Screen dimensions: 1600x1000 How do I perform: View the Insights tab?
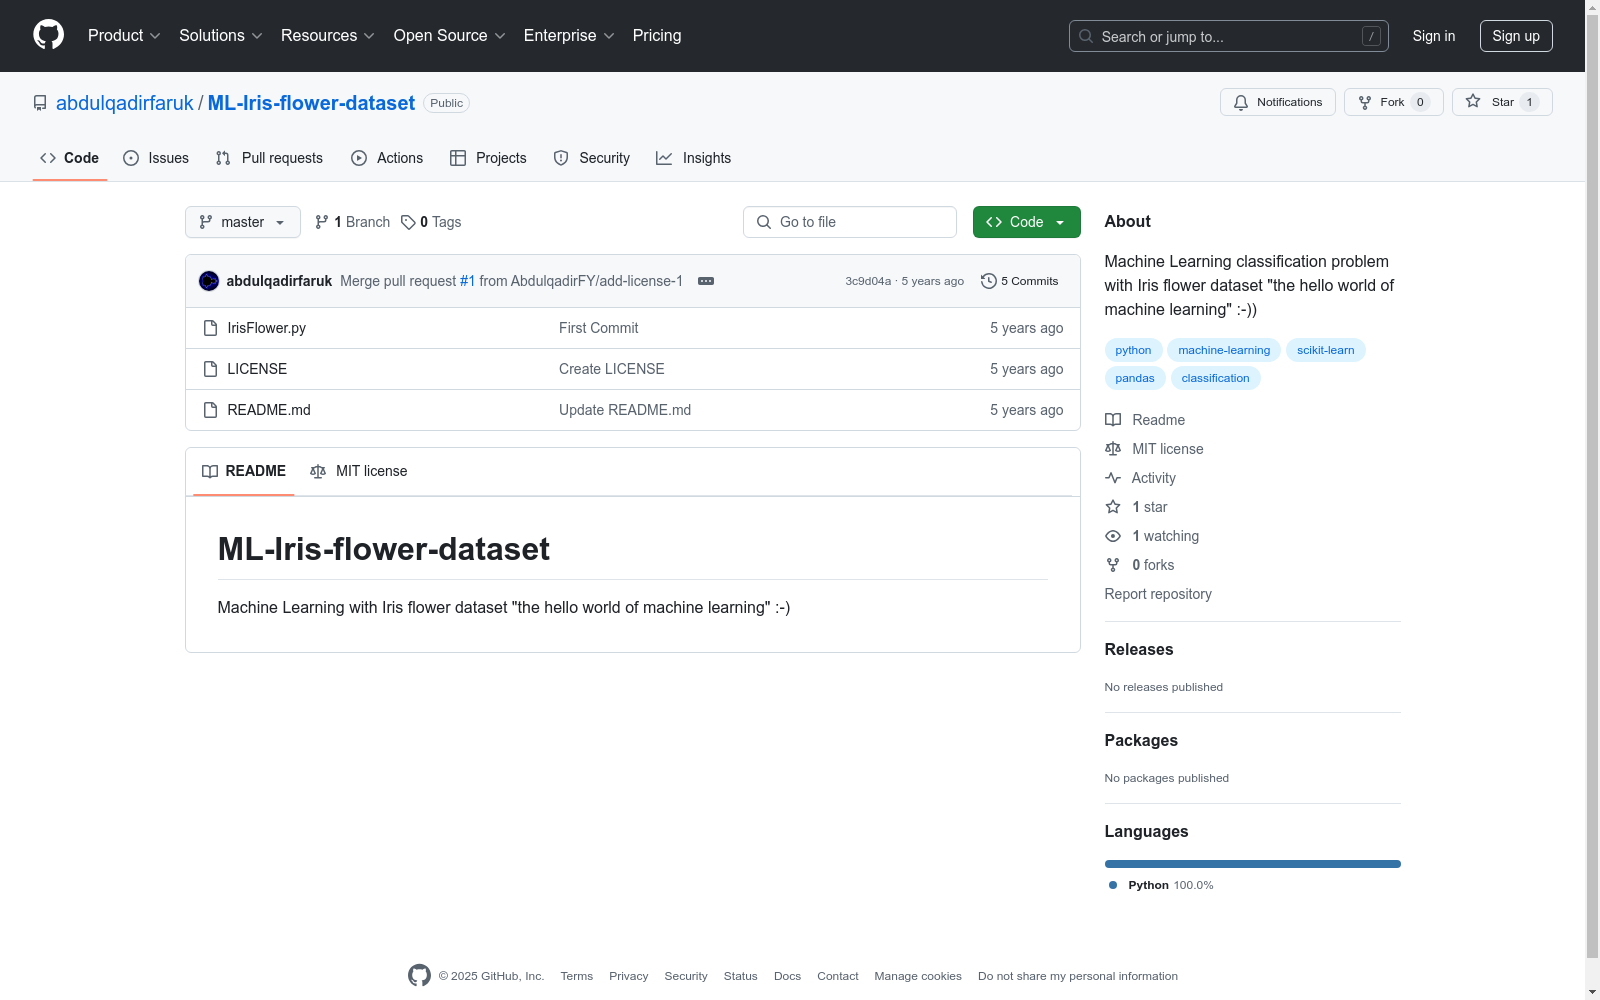point(694,158)
